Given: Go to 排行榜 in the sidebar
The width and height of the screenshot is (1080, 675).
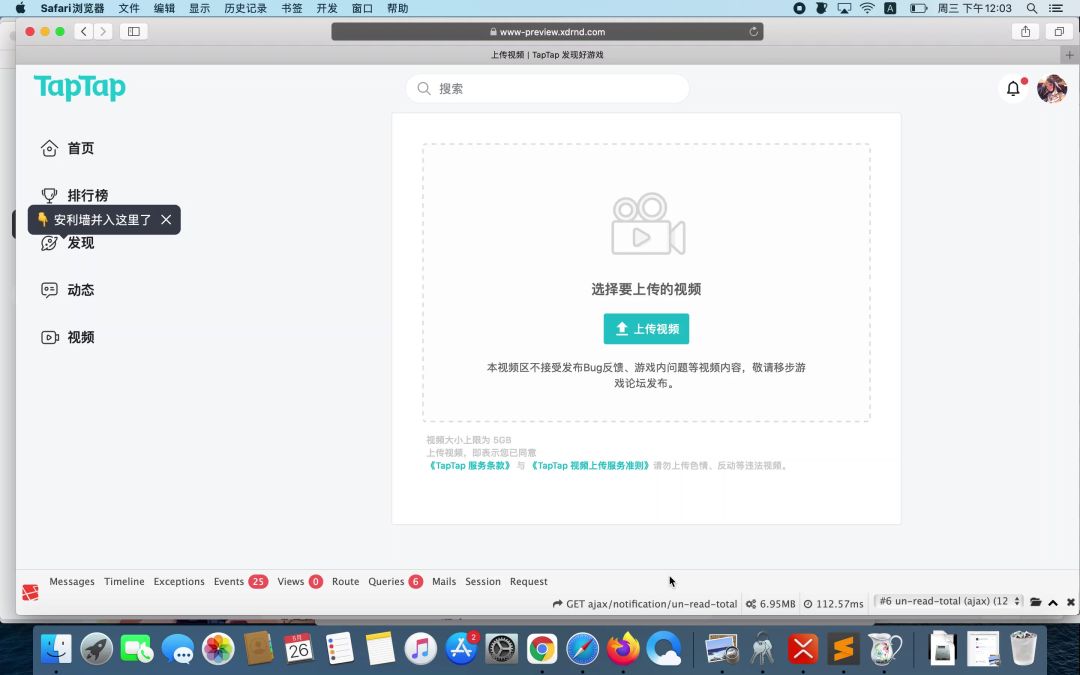Looking at the screenshot, I should [x=87, y=195].
